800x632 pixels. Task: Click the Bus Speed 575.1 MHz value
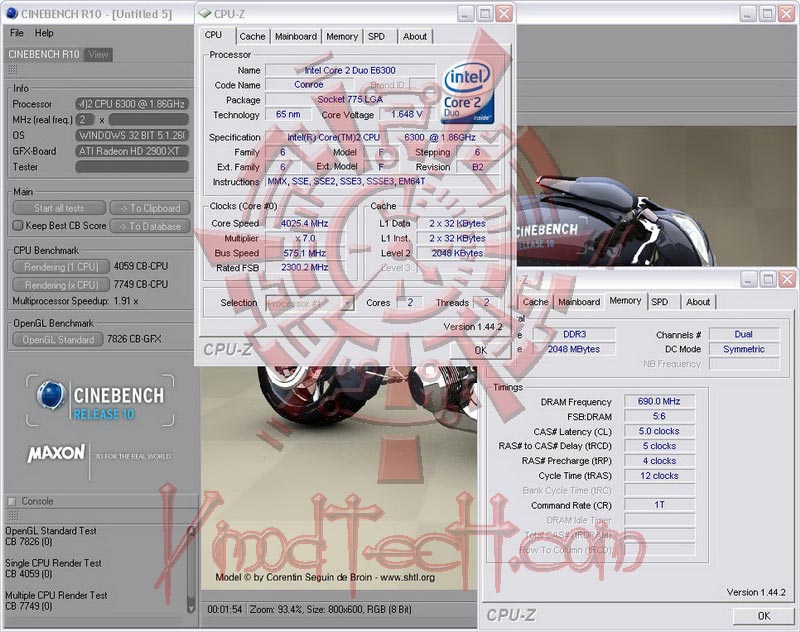point(305,253)
